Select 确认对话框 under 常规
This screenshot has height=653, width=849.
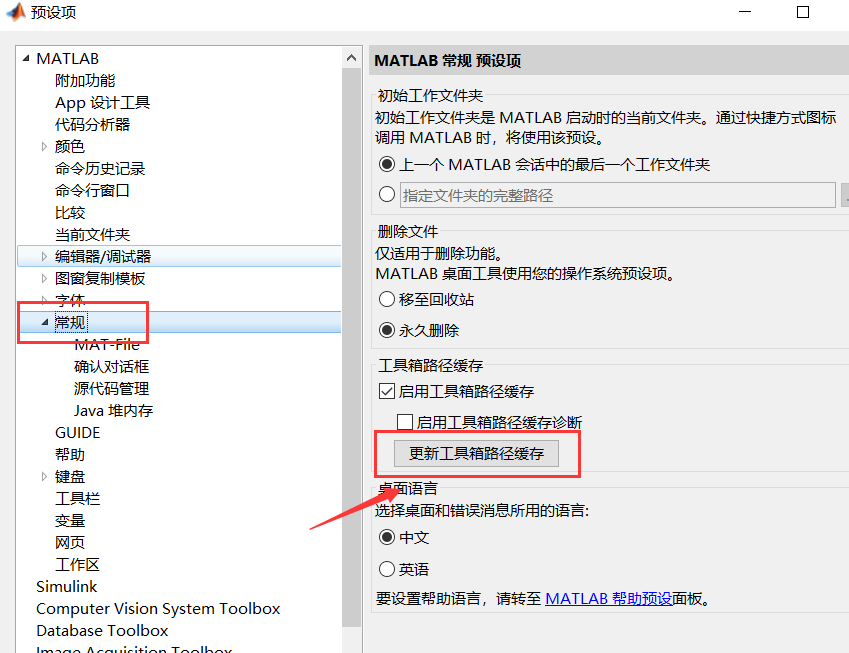coord(112,367)
